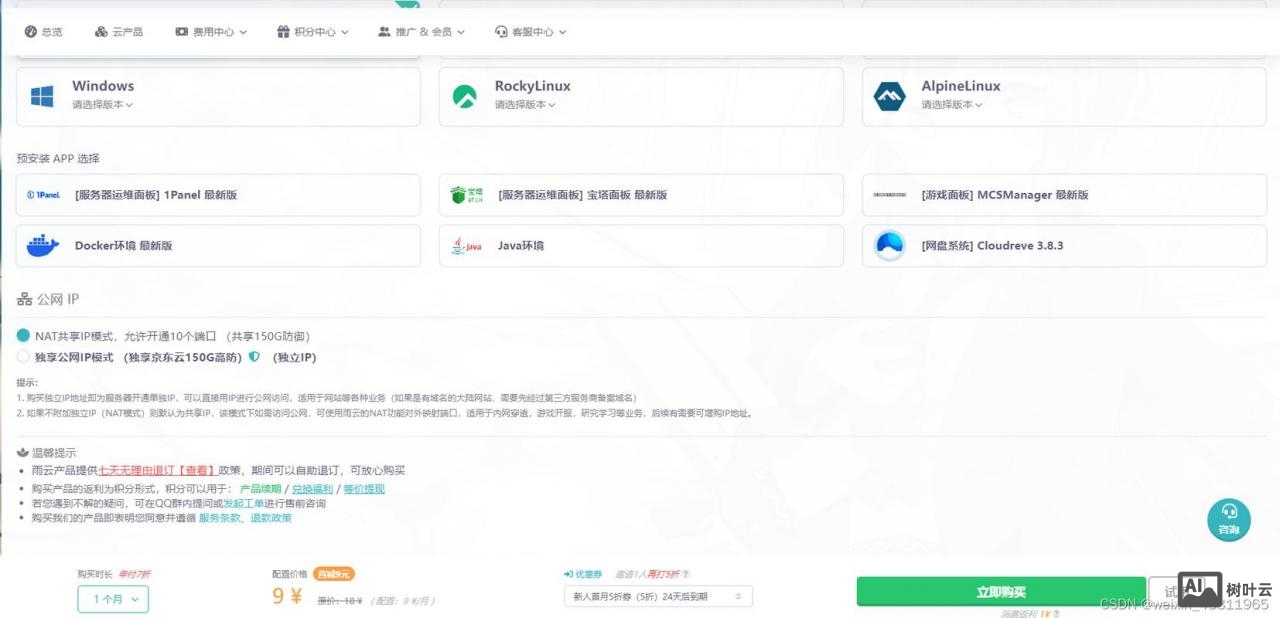The image size is (1280, 618).
Task: Click the 直减9元 discount badge
Action: (334, 573)
